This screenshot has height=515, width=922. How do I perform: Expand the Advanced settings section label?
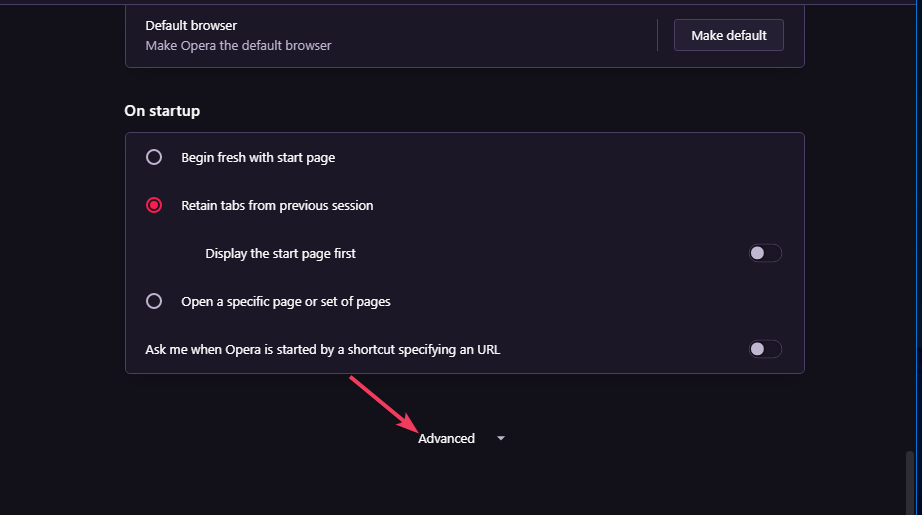coord(447,439)
